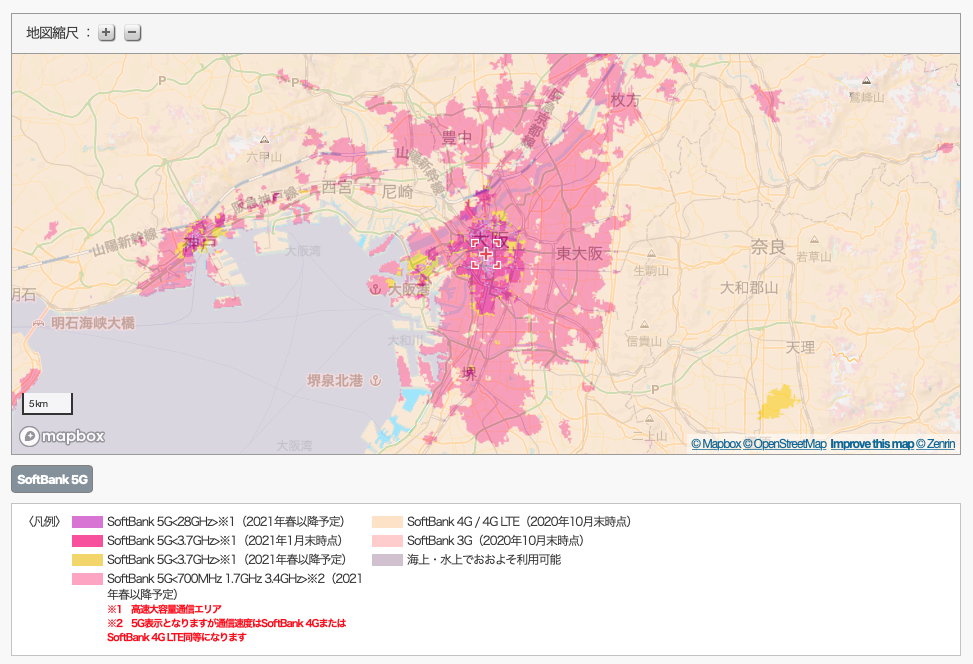Click the pale pink SoftBank 3G legend swatch

[387, 541]
